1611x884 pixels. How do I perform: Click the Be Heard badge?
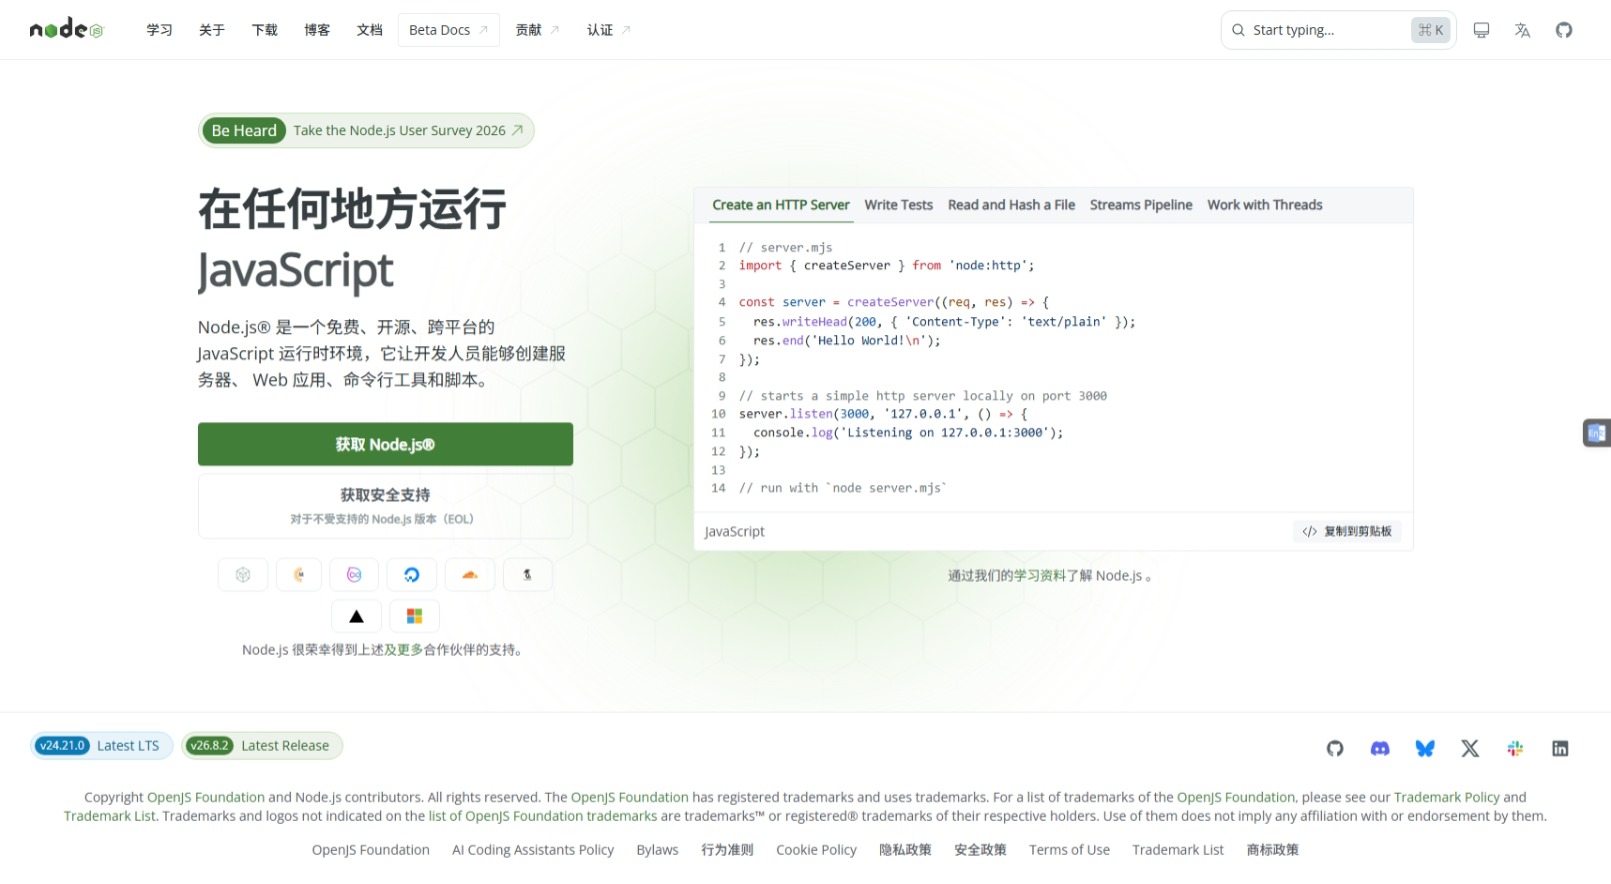[x=244, y=130]
